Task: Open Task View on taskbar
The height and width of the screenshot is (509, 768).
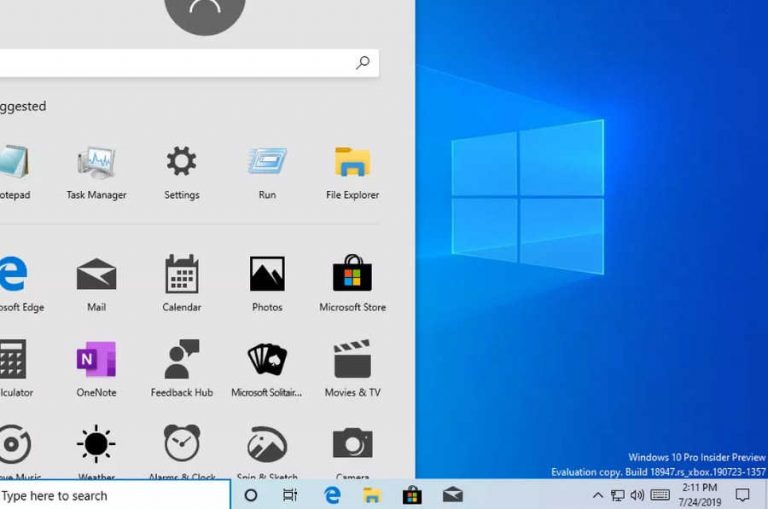Action: click(x=290, y=495)
